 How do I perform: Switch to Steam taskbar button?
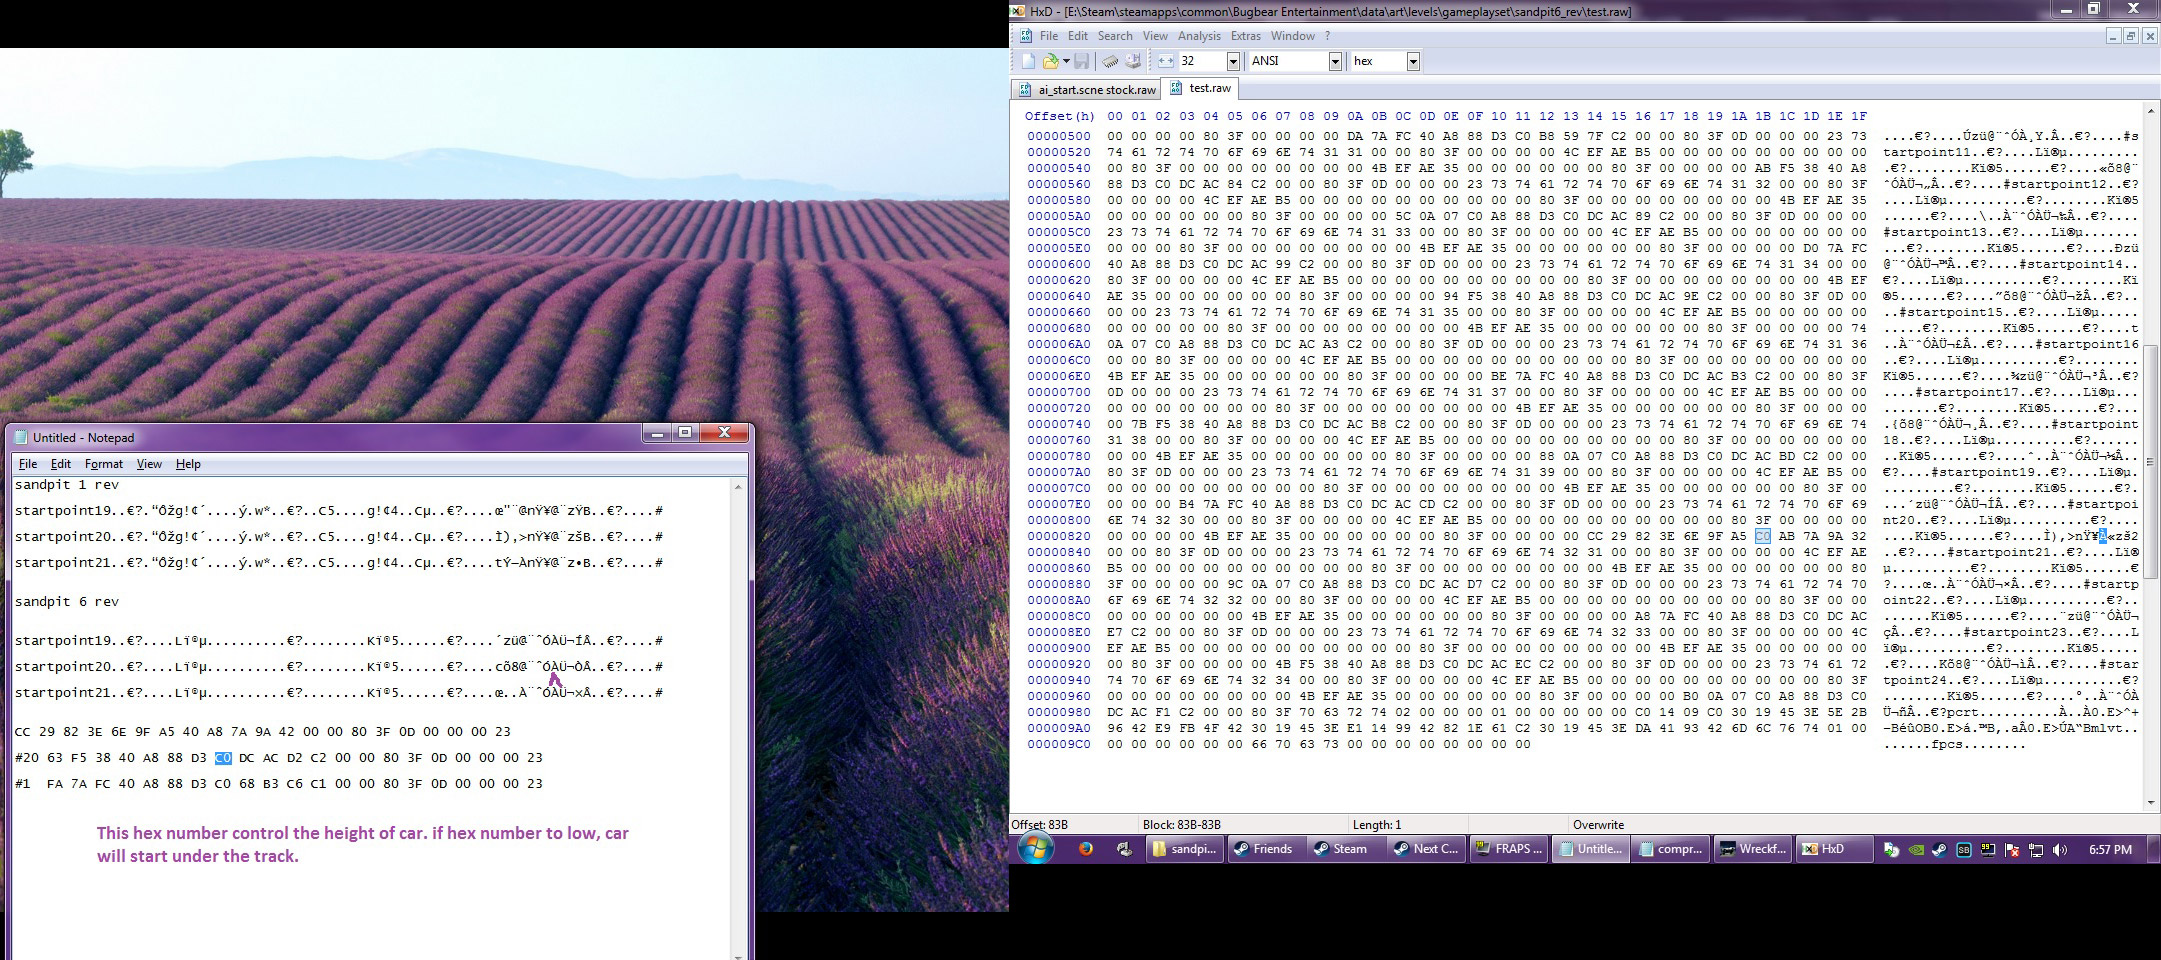tap(1345, 849)
